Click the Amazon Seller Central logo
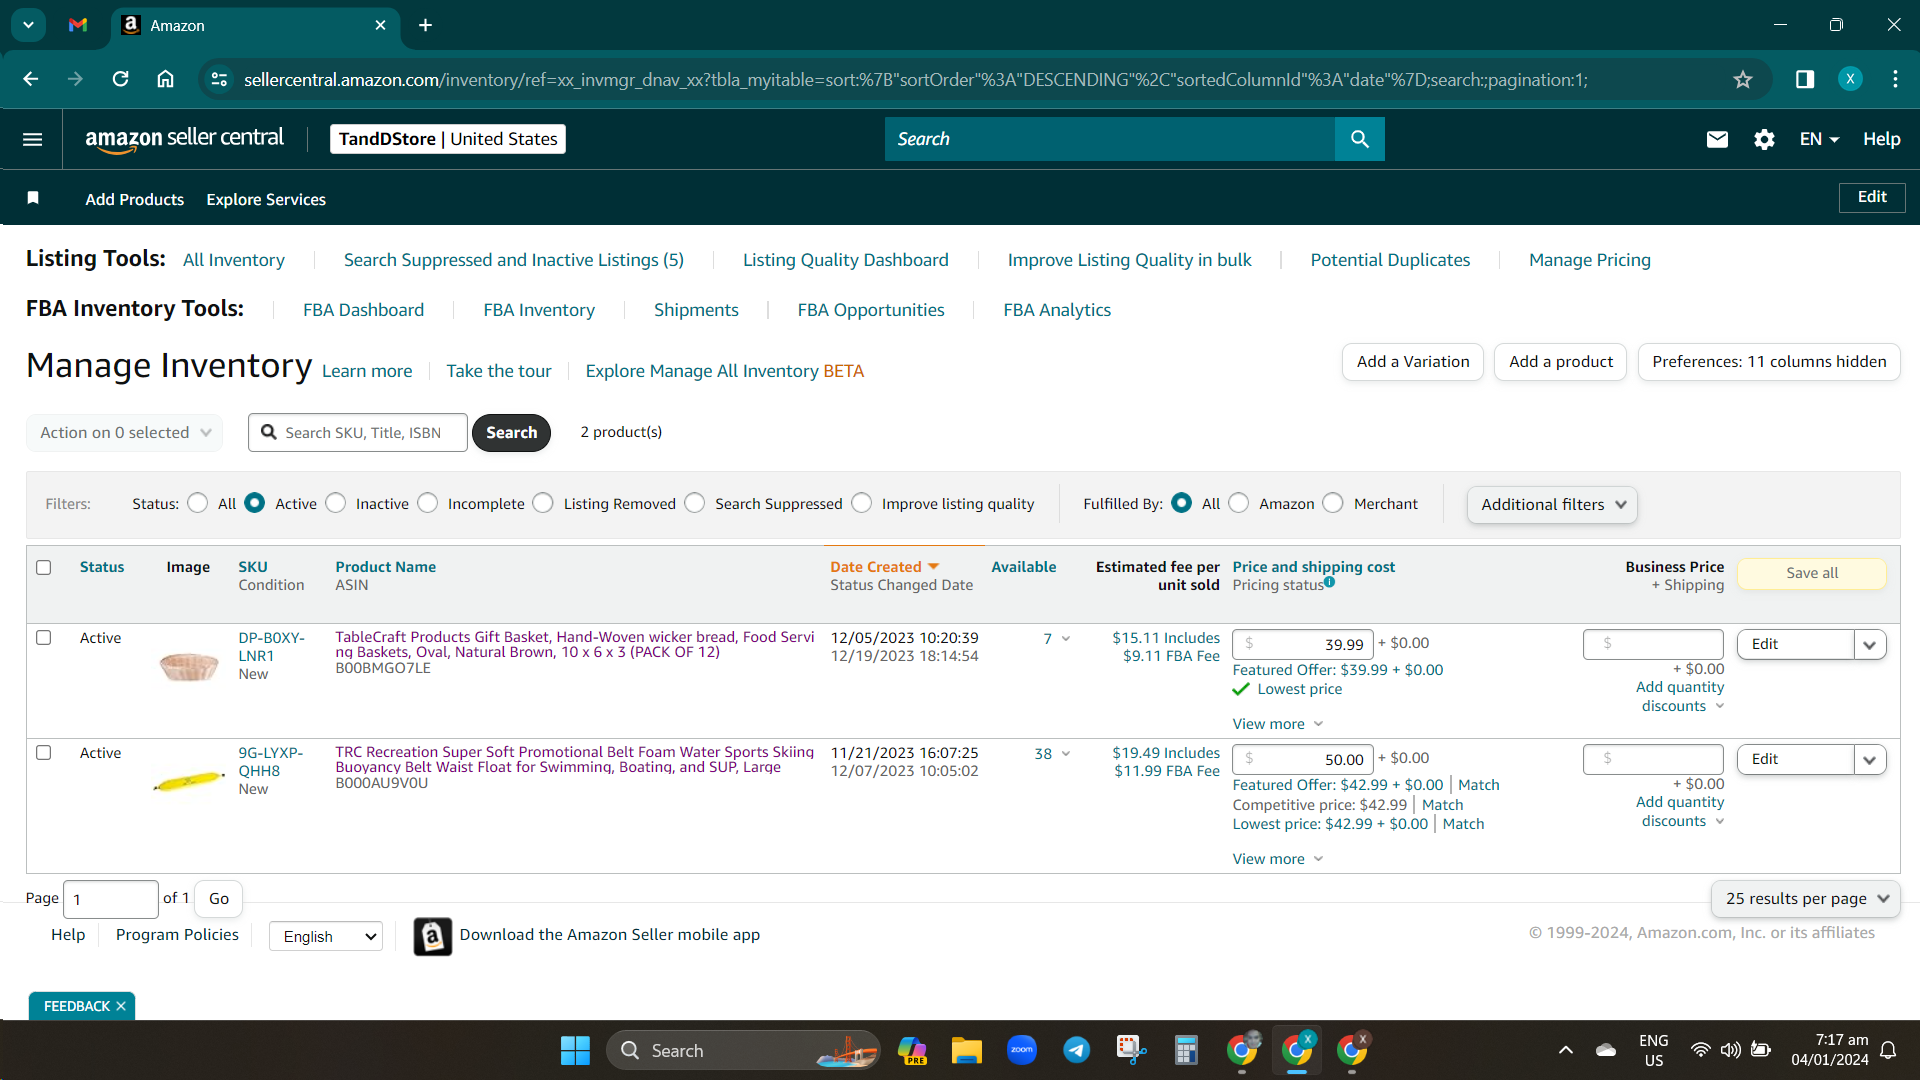This screenshot has height=1080, width=1920. [184, 139]
